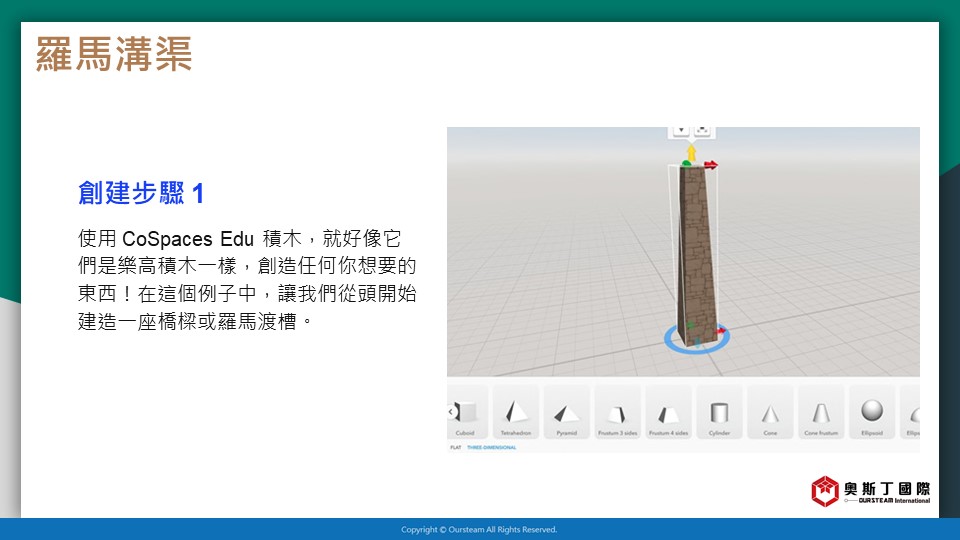Click the left scroll arrow in shapes library

[x=451, y=411]
